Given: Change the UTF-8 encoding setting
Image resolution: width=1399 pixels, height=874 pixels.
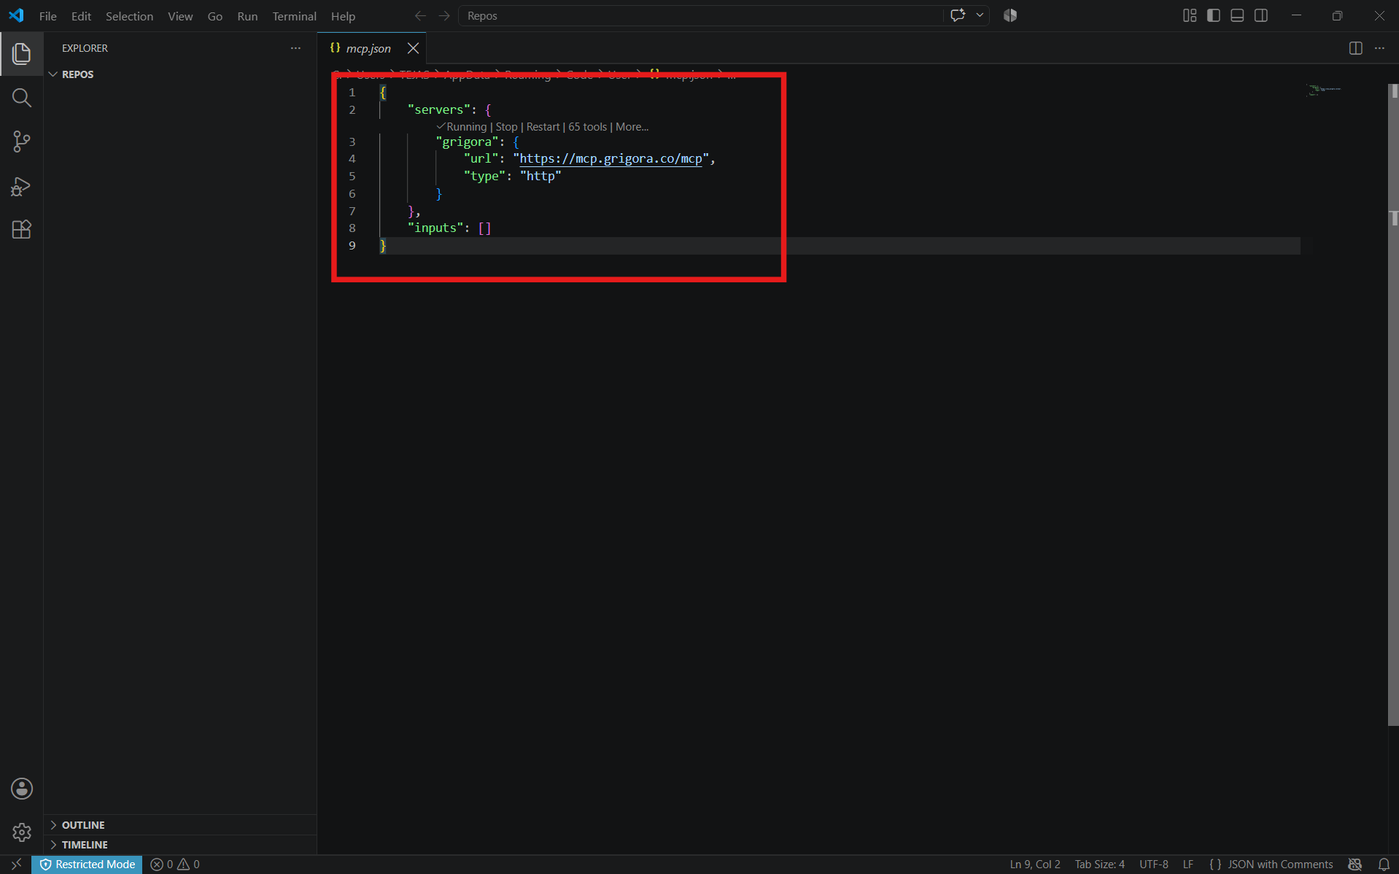Looking at the screenshot, I should 1154,864.
